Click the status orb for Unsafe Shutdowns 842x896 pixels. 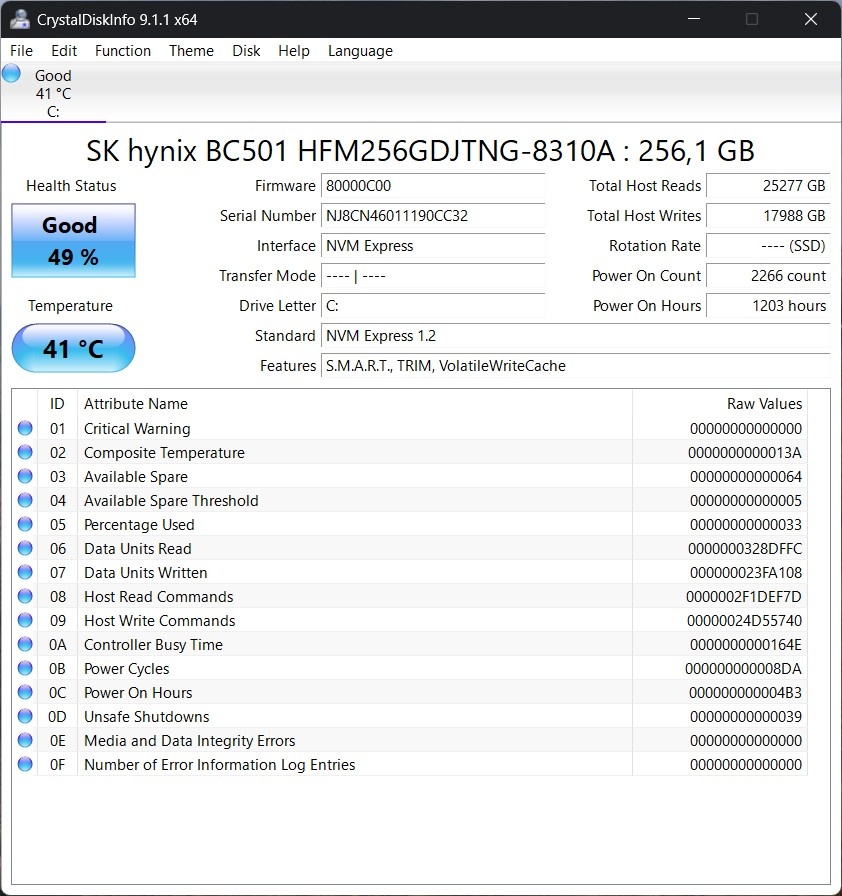25,717
